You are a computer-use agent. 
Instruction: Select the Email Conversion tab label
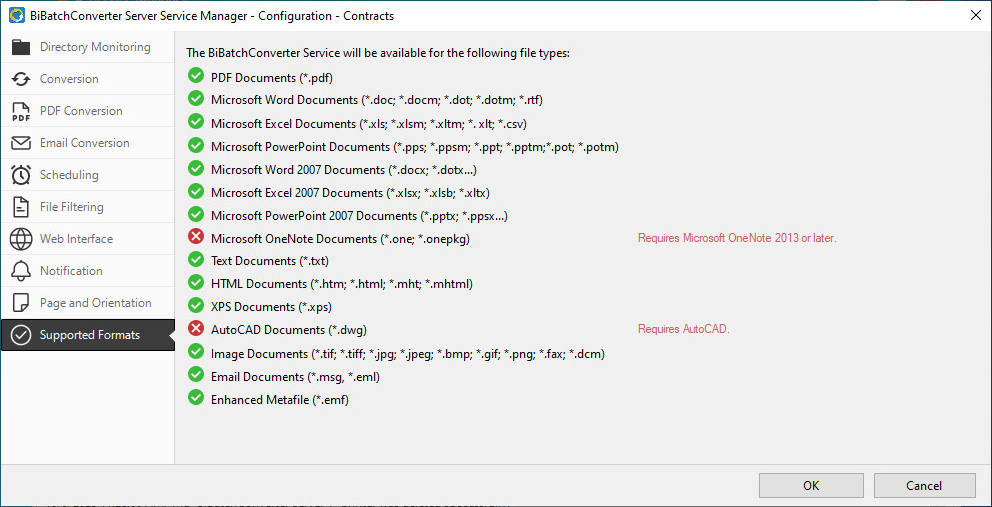(85, 143)
